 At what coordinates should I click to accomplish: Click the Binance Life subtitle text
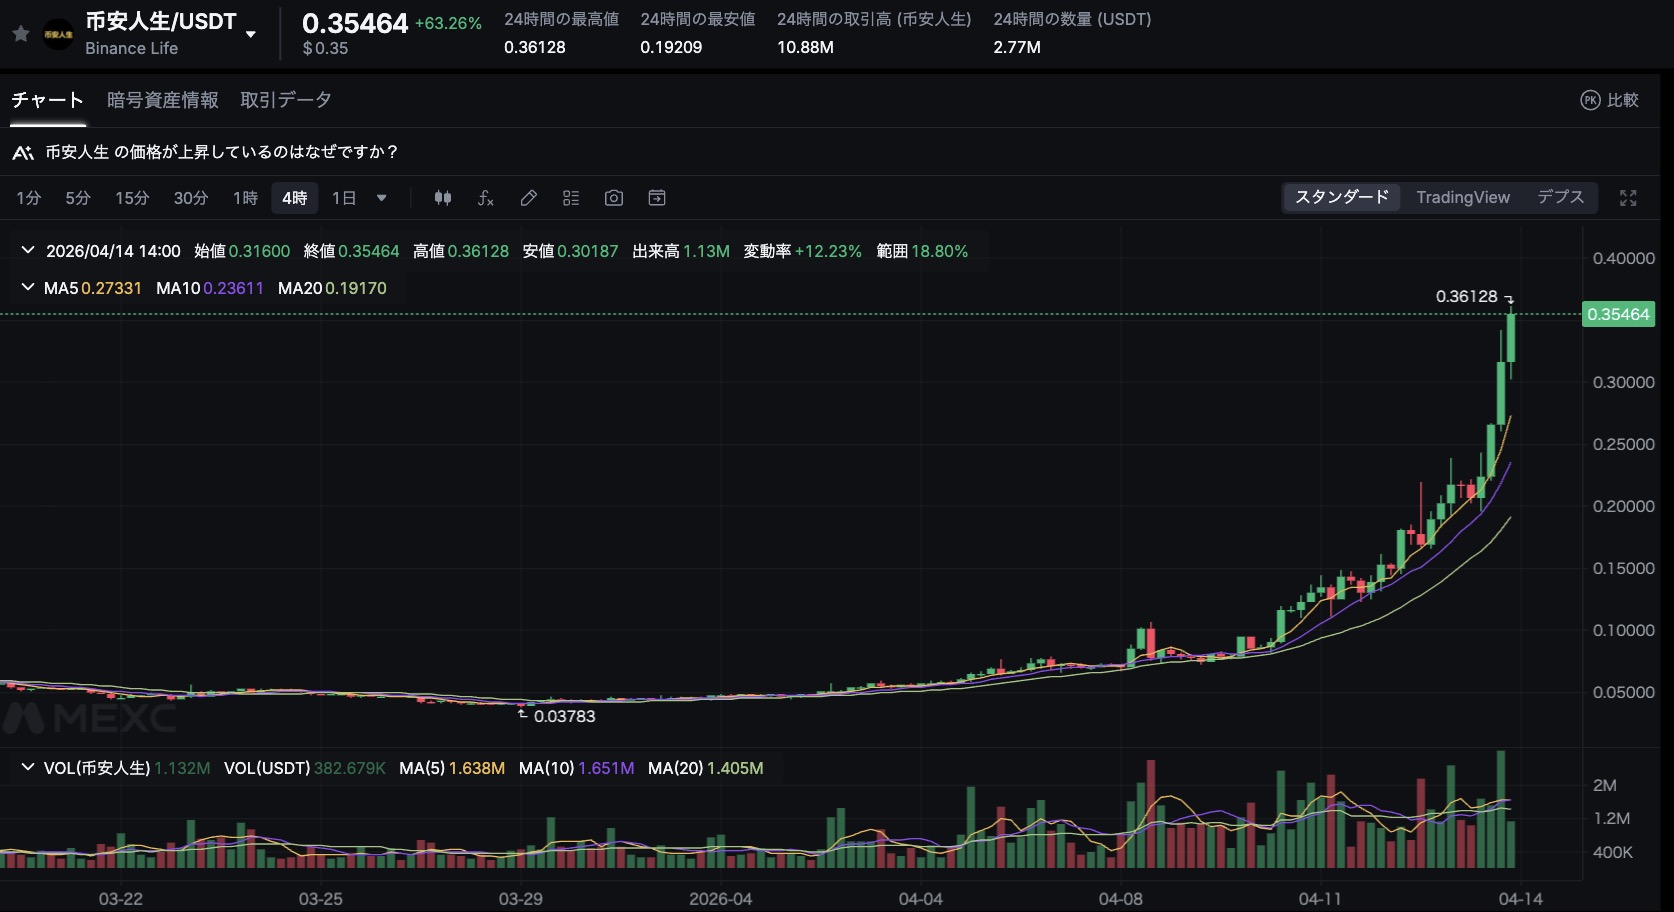click(x=131, y=48)
